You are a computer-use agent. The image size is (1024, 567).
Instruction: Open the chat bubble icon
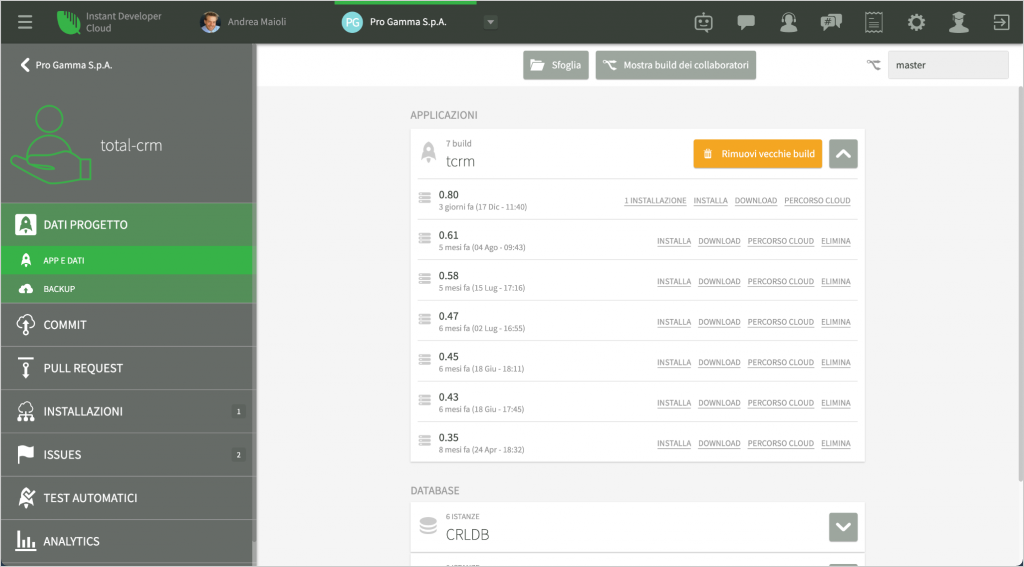[x=746, y=22]
